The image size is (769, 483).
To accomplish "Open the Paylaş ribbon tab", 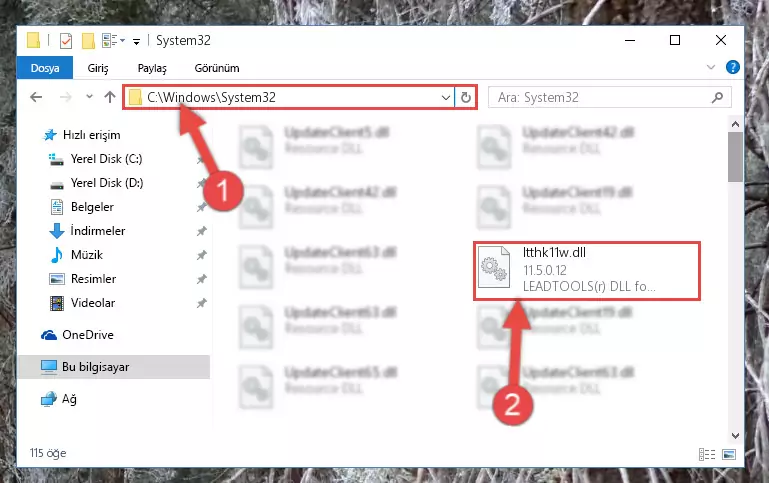I will (x=152, y=68).
